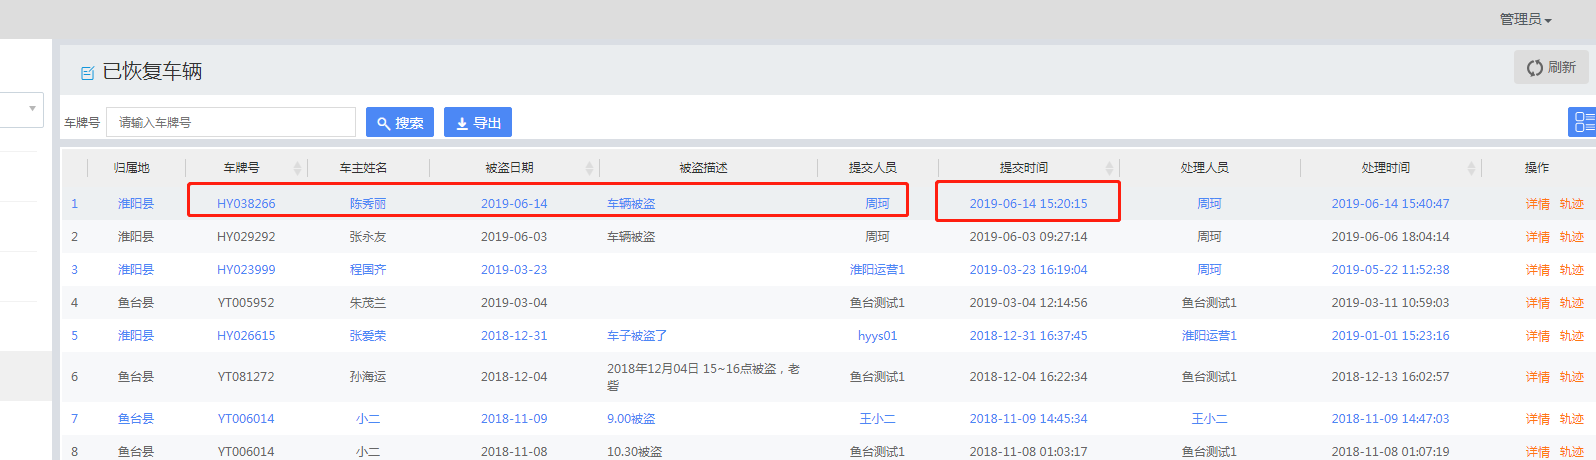
Task: Click the refresh 刷新 button
Action: 1551,68
